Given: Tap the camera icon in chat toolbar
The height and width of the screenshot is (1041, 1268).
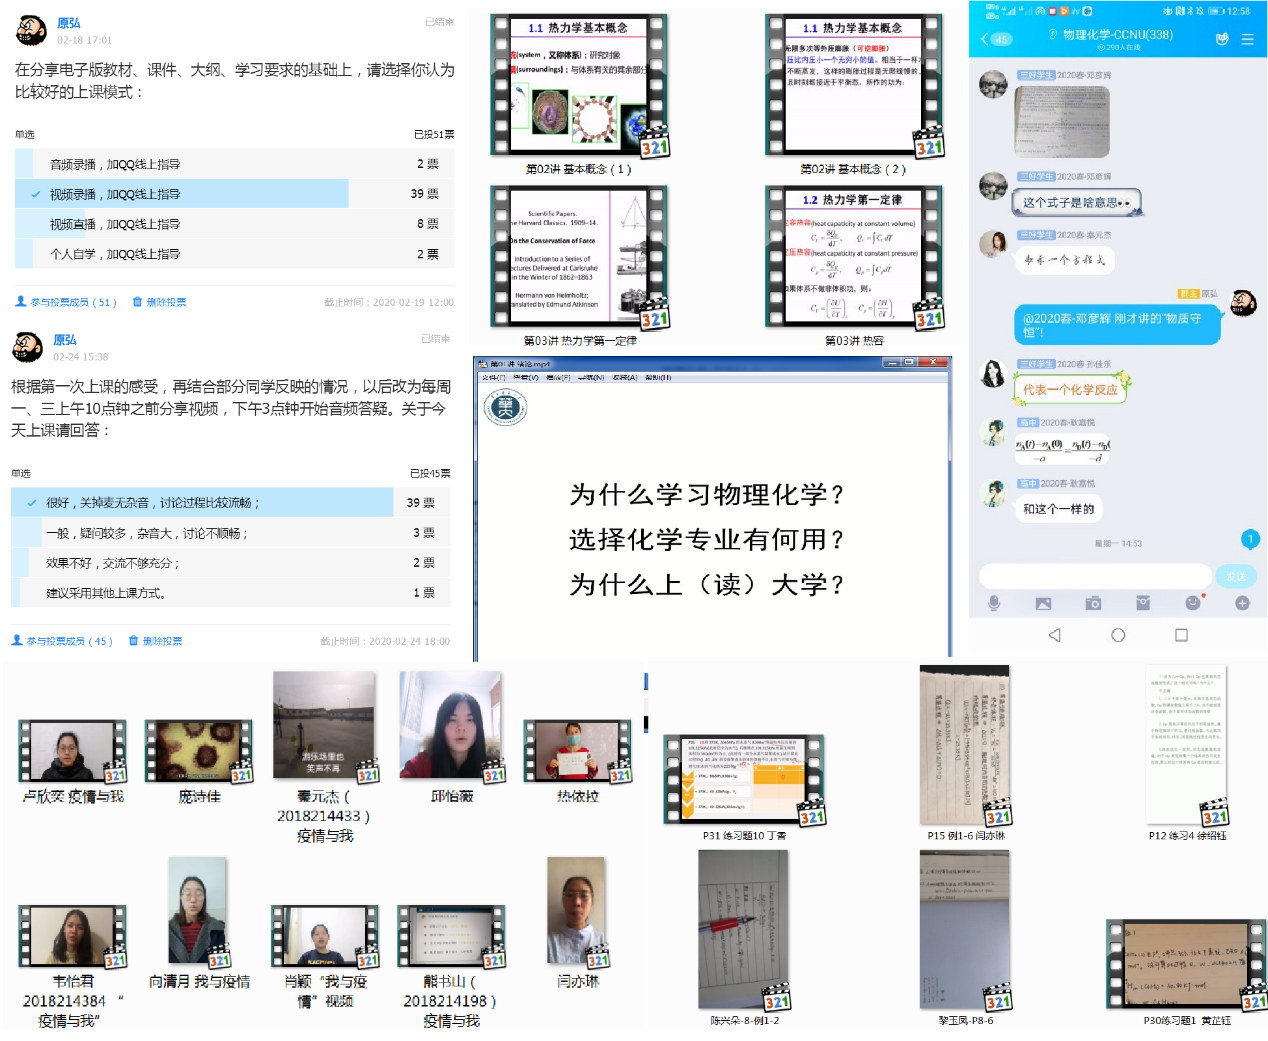Looking at the screenshot, I should 1093,603.
